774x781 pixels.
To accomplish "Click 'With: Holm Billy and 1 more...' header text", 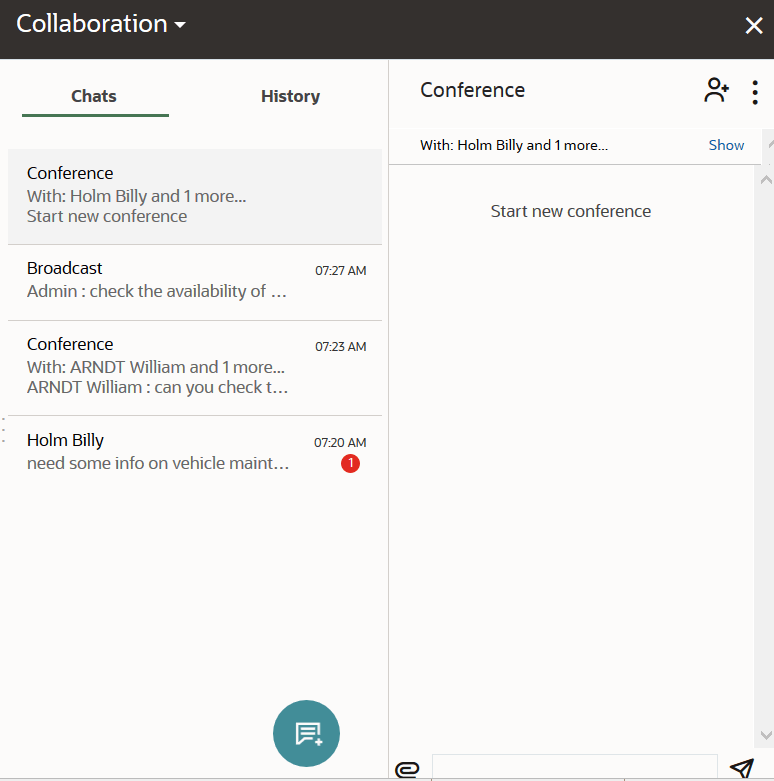I will 514,145.
